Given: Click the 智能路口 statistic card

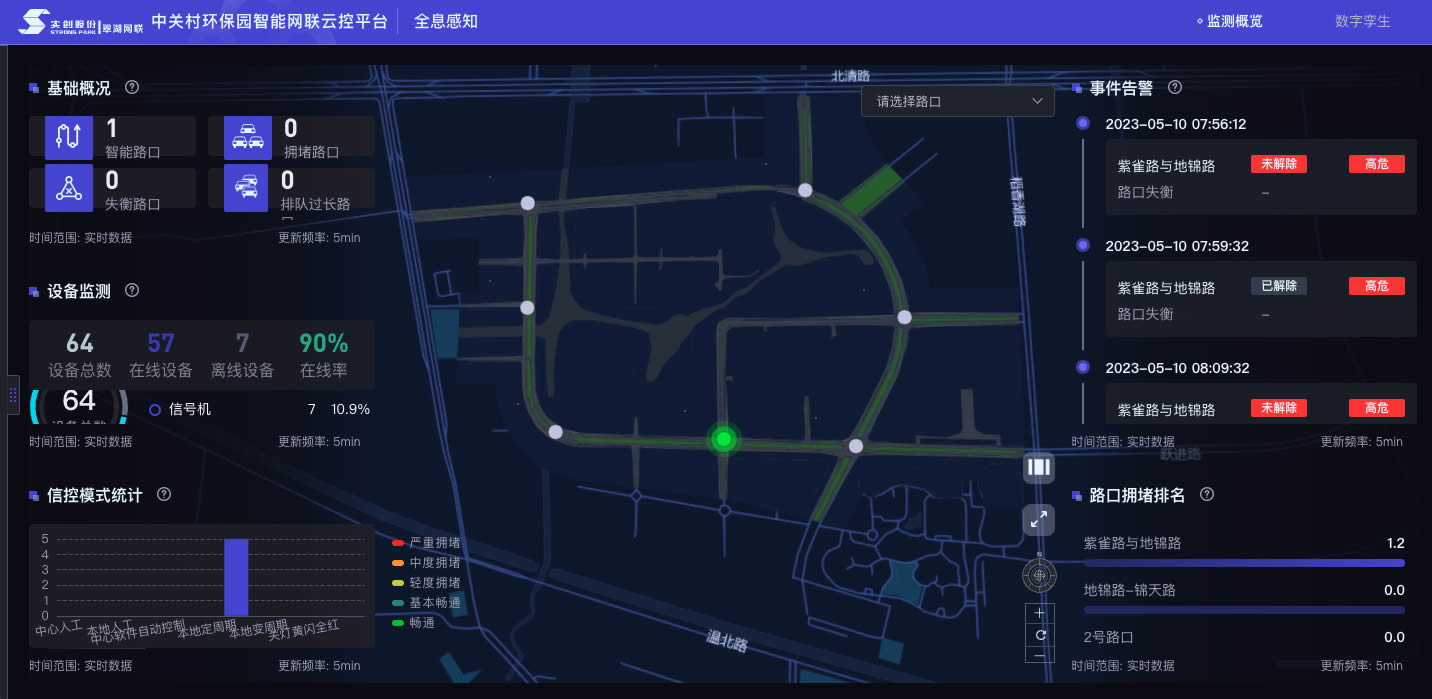Looking at the screenshot, I should coord(119,136).
